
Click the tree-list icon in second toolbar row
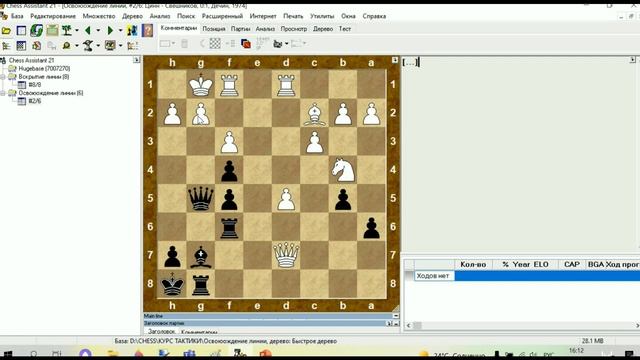tap(6, 46)
